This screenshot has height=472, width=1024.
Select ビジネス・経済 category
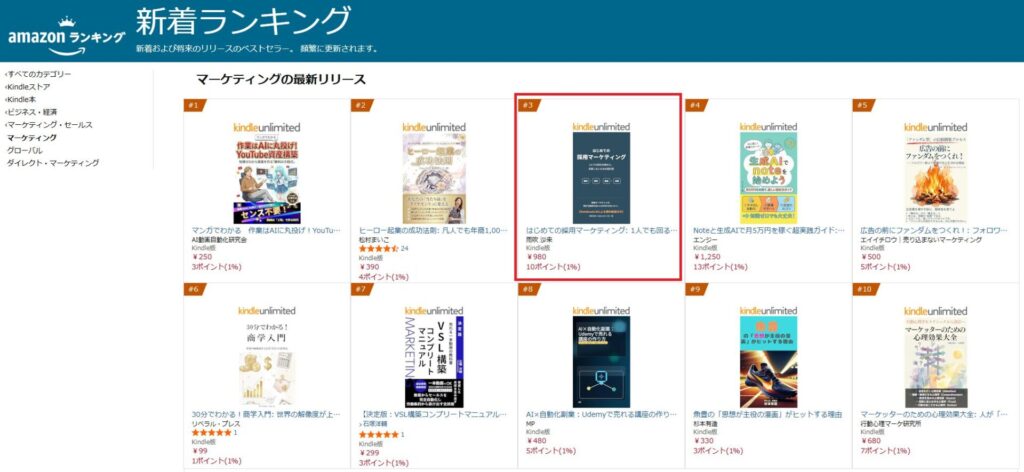tap(31, 112)
